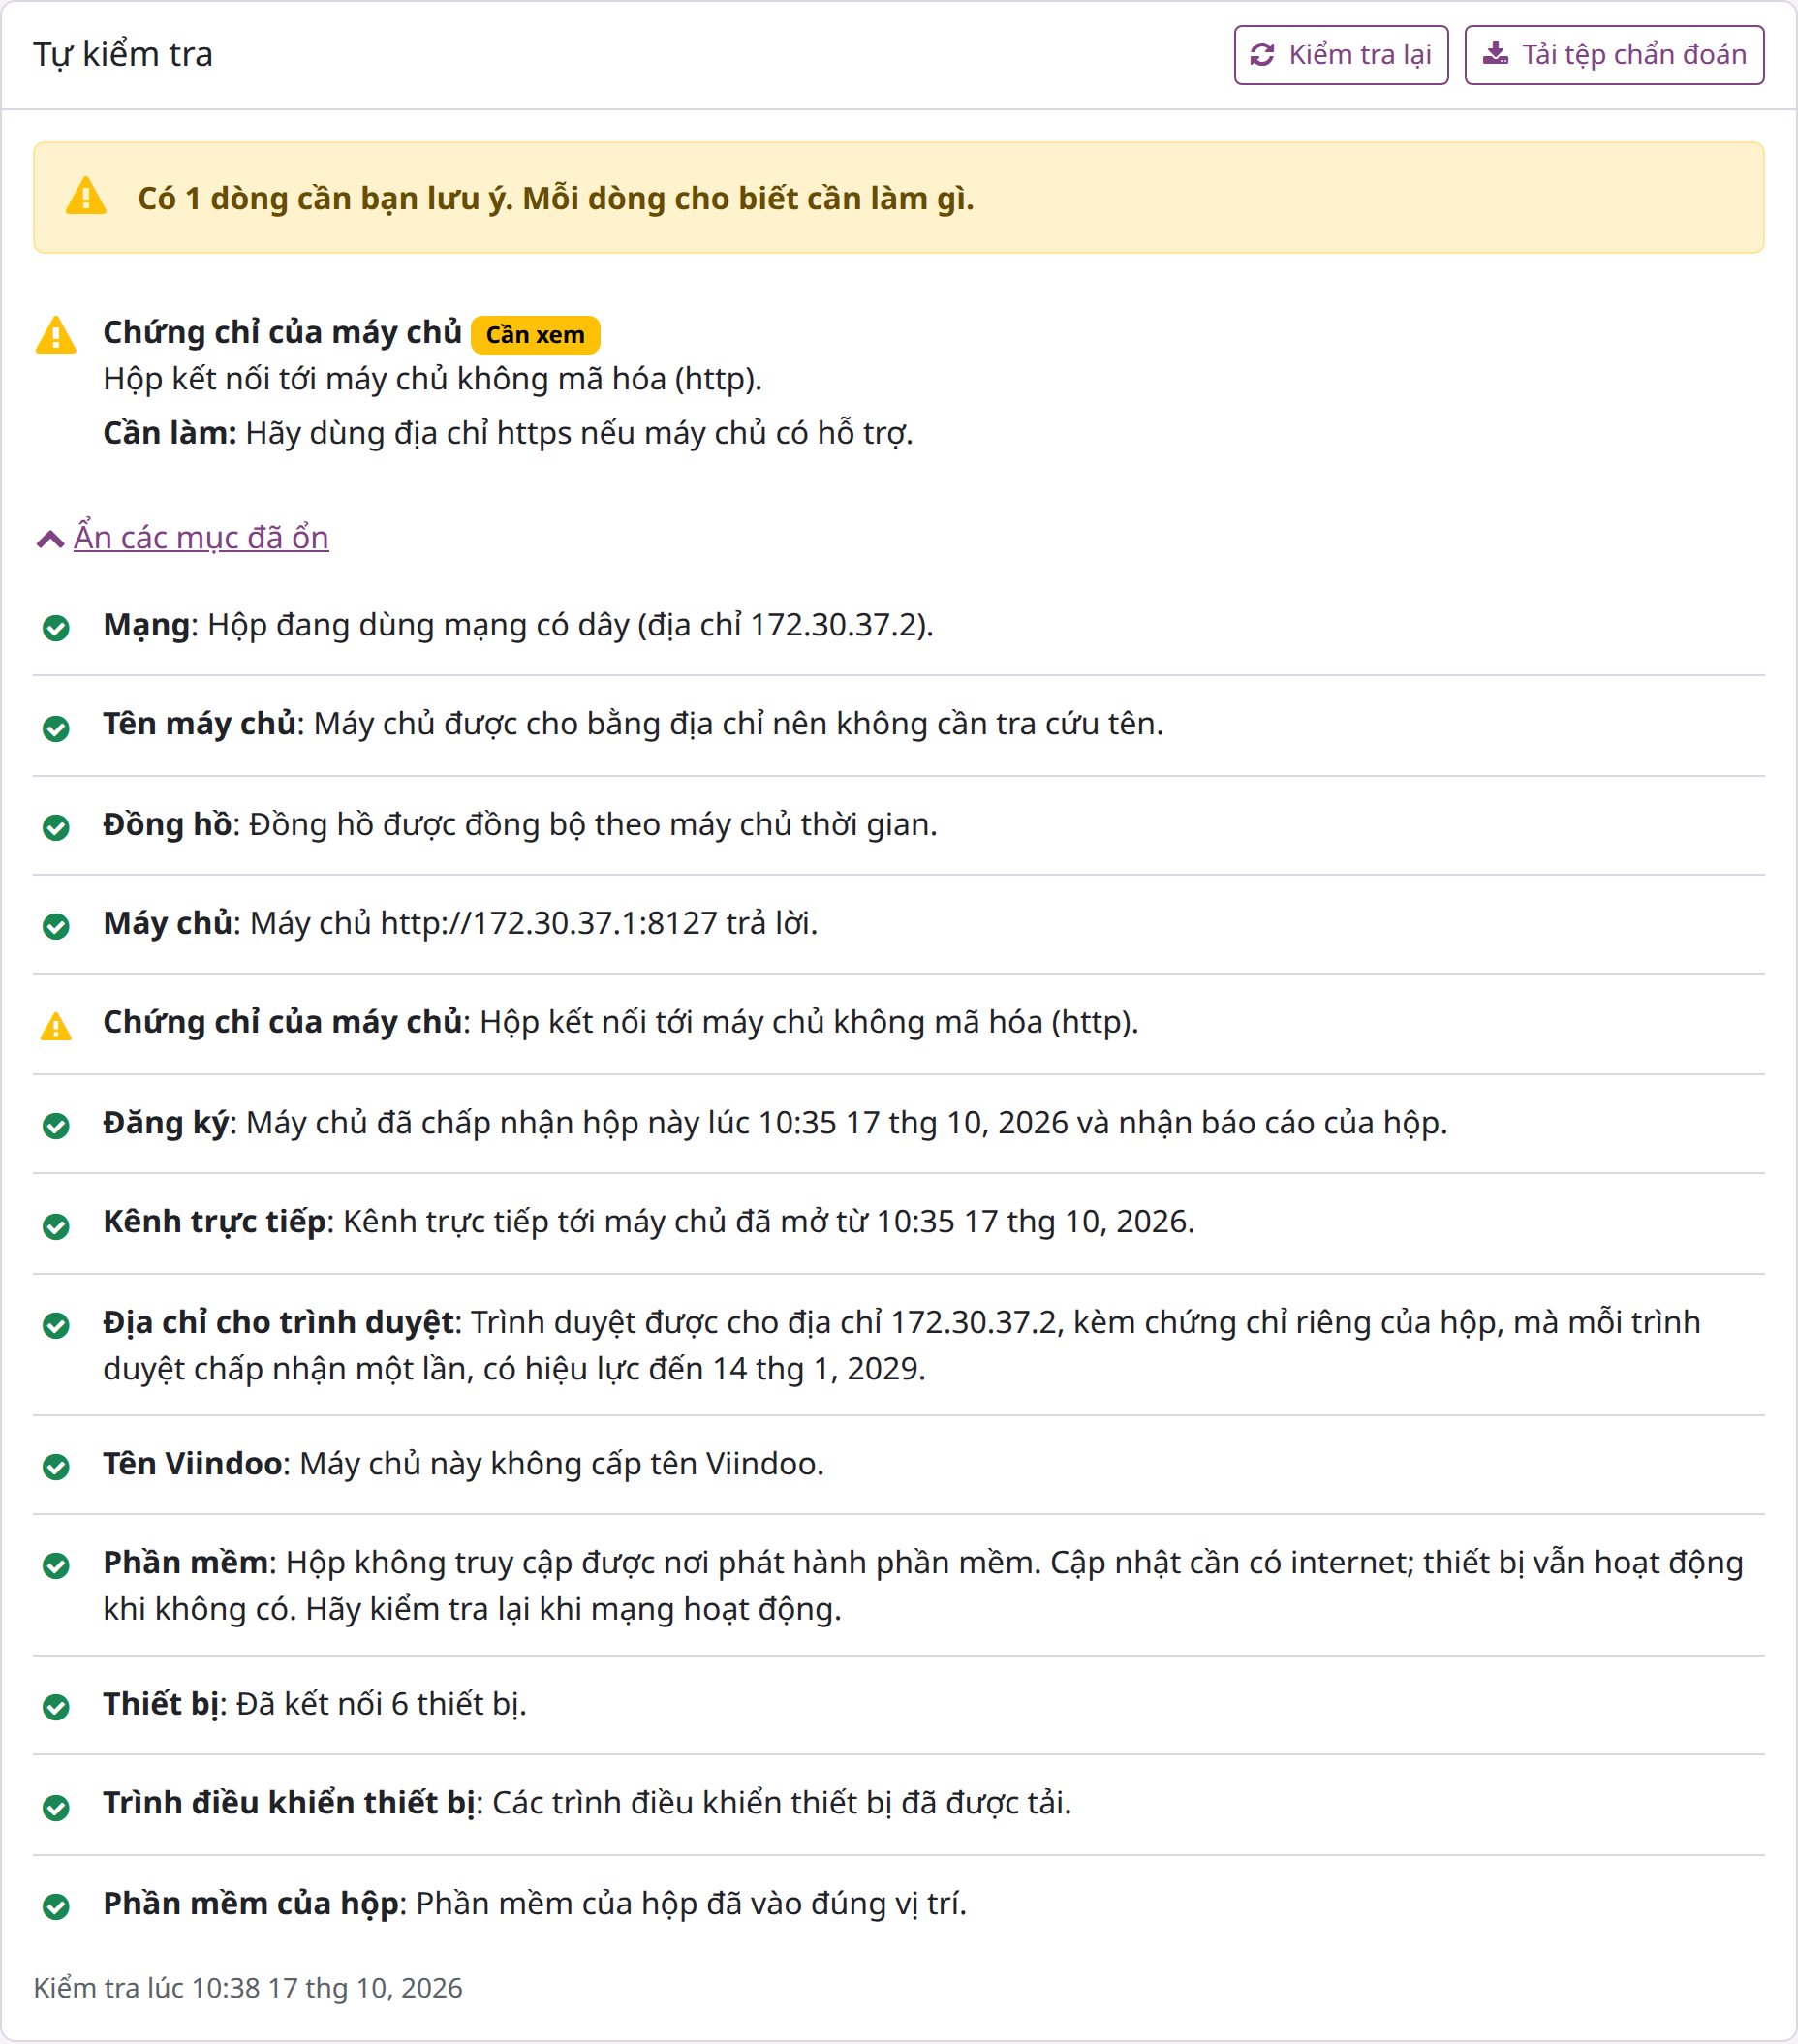Click the green check icon next to Tên Viindoo
This screenshot has height=2044, width=1798.
(x=56, y=1467)
